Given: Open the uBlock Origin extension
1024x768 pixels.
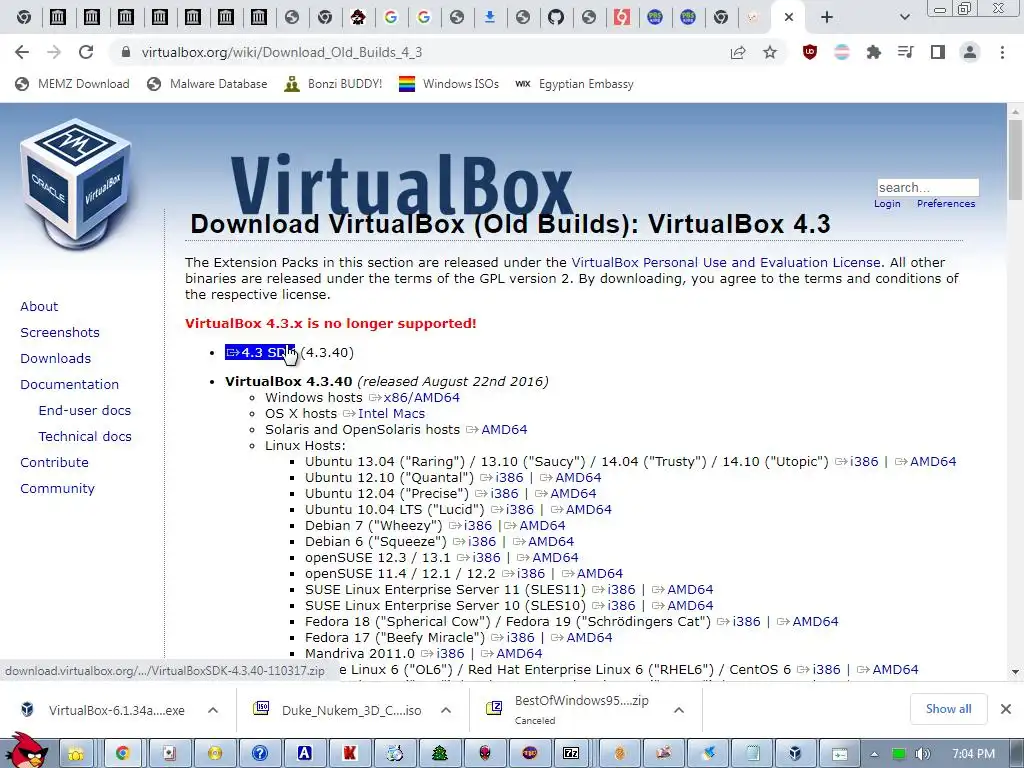Looking at the screenshot, I should point(810,52).
